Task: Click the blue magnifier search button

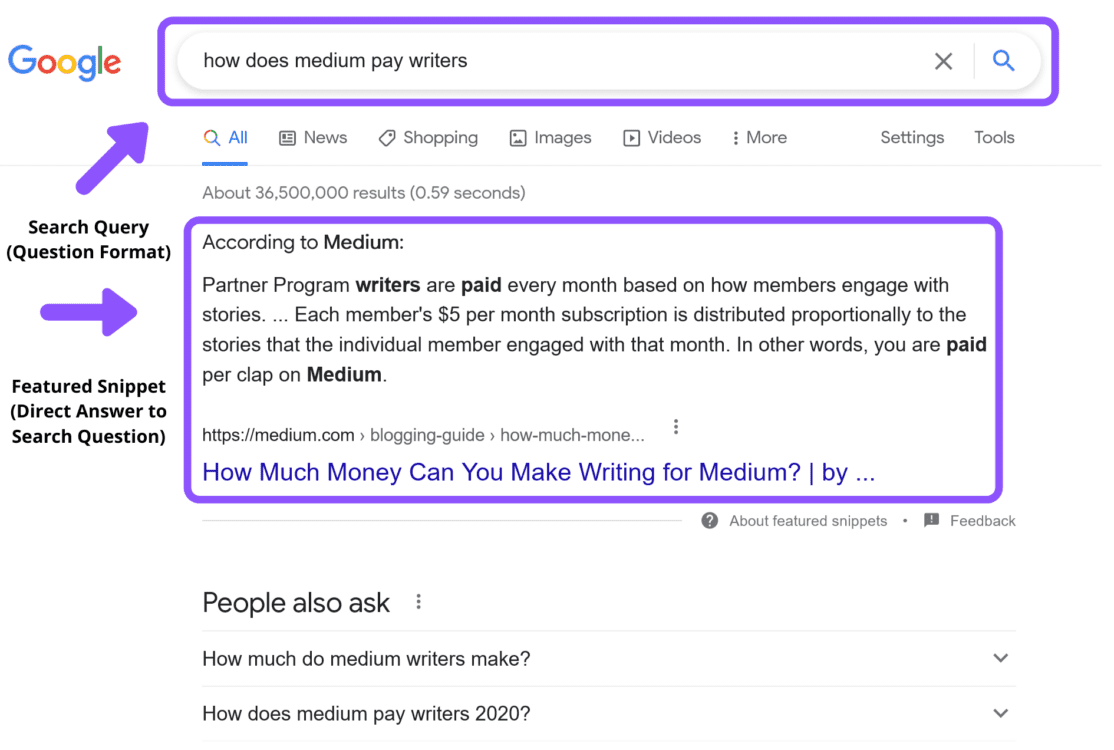Action: 1003,60
